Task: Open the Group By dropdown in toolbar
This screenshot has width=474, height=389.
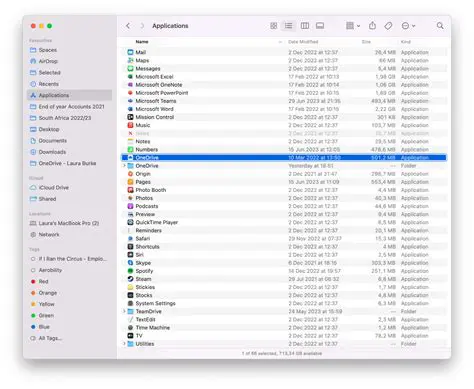Action: [353, 26]
